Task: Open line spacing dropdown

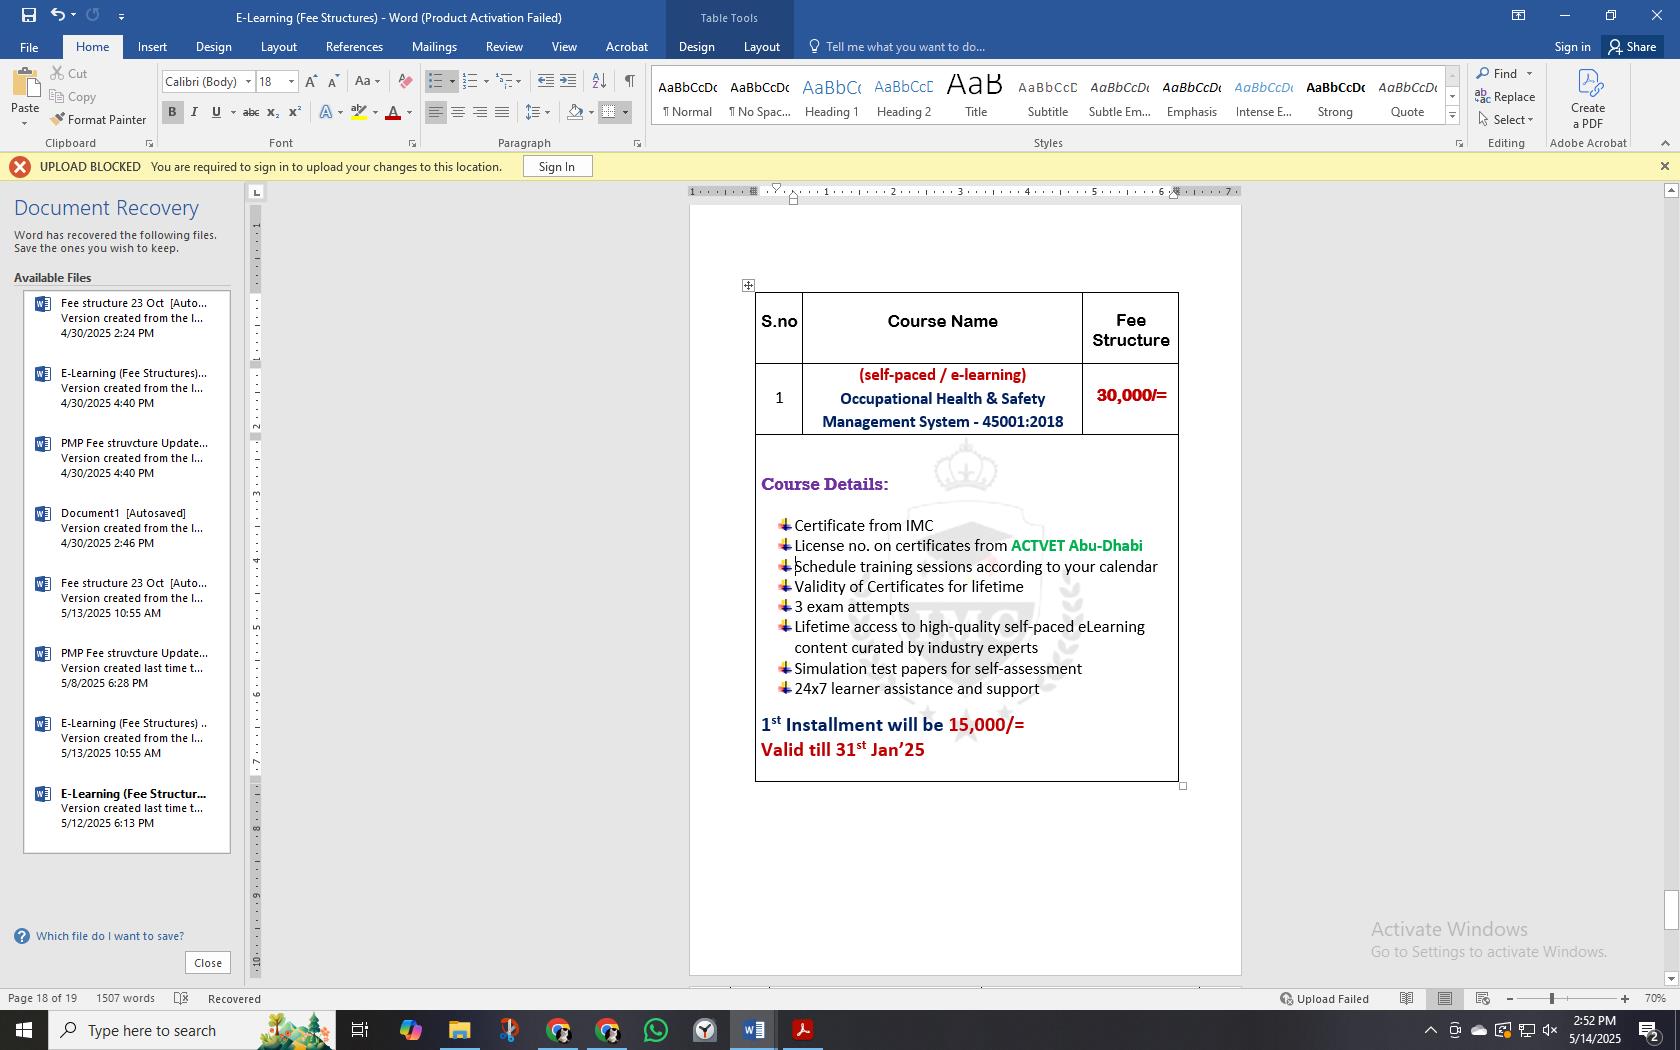Action: point(538,113)
